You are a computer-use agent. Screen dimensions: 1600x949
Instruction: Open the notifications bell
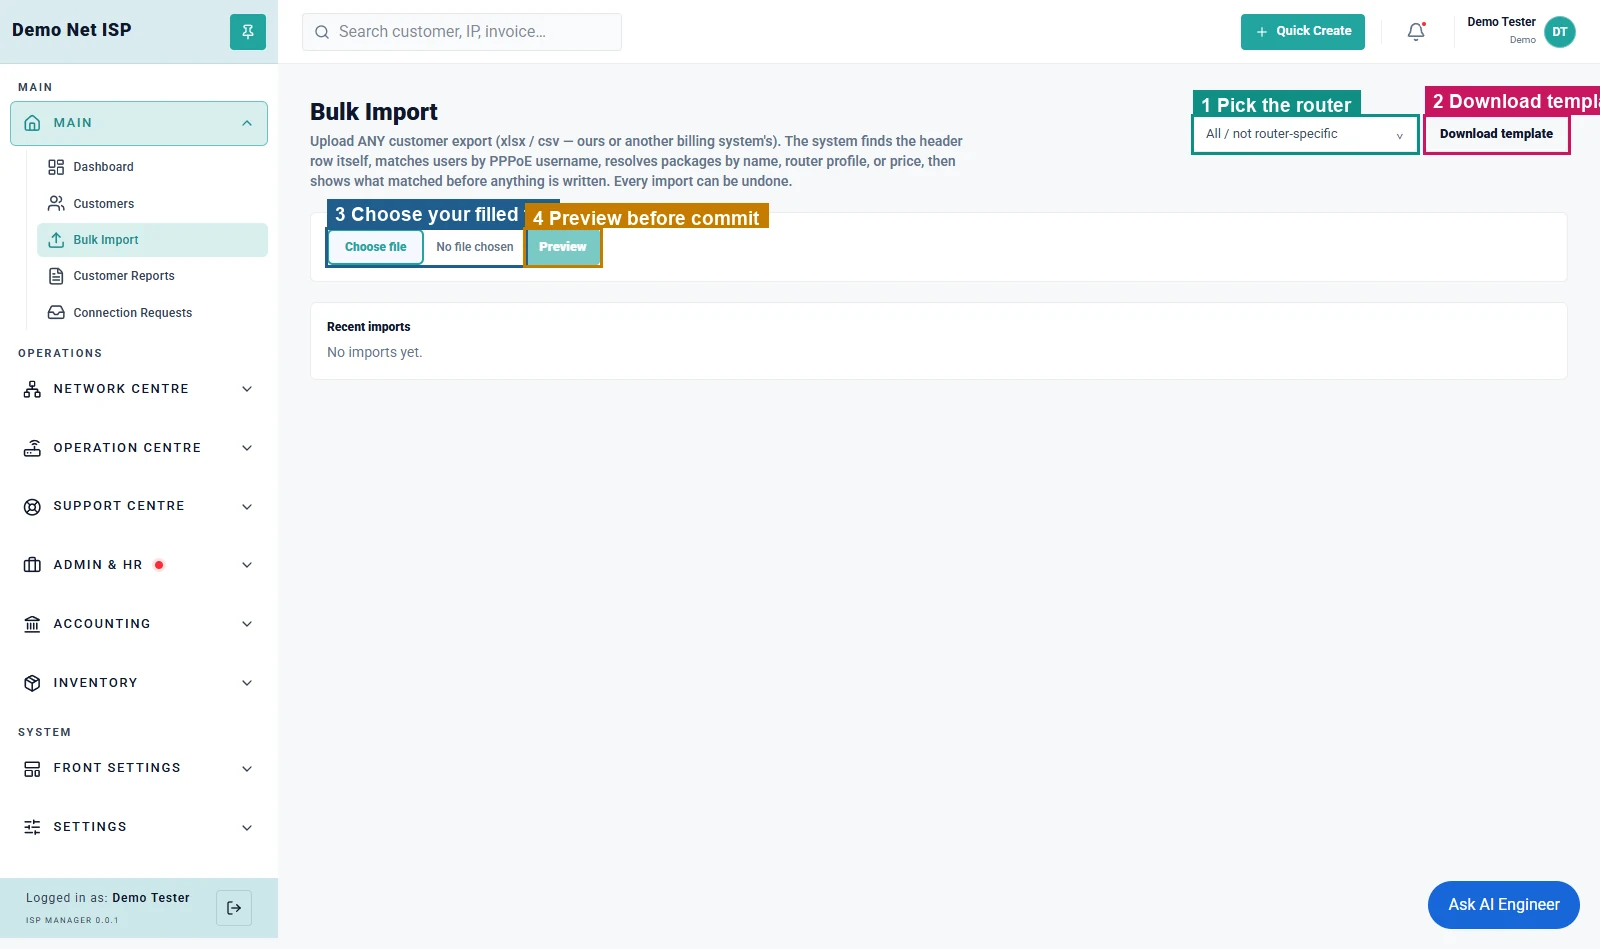[x=1416, y=32]
